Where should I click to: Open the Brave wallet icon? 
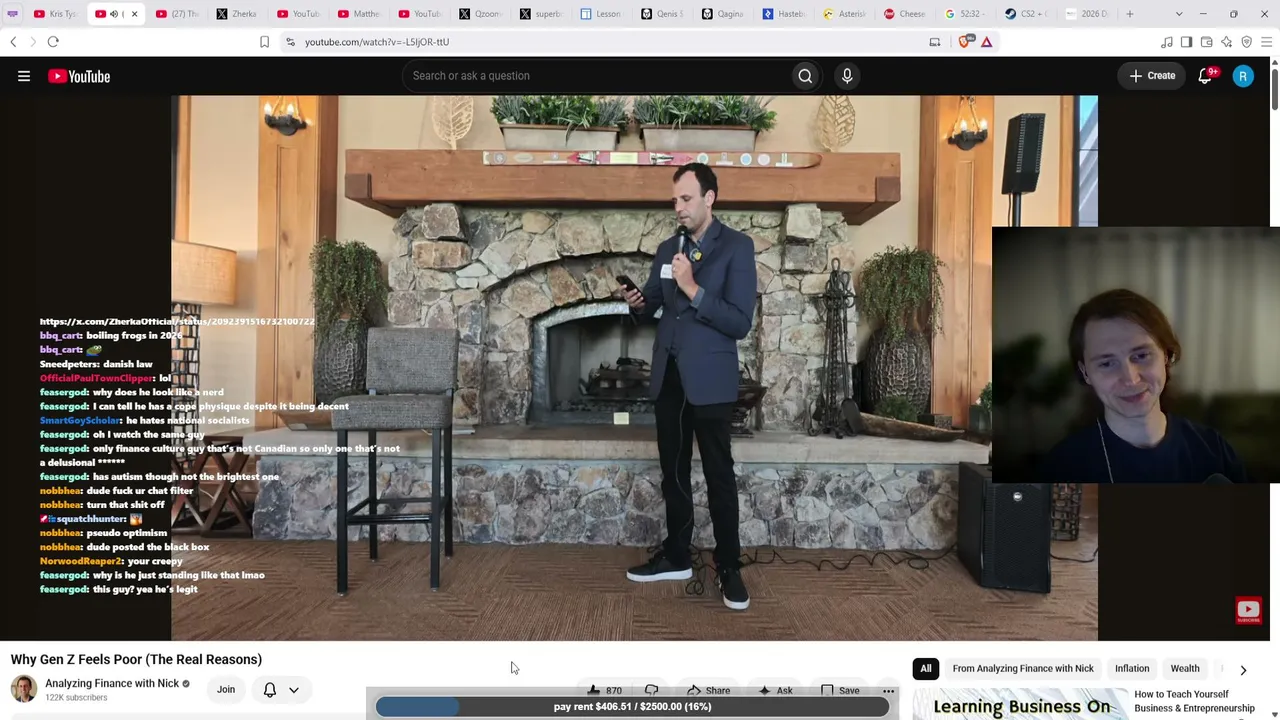point(1206,42)
